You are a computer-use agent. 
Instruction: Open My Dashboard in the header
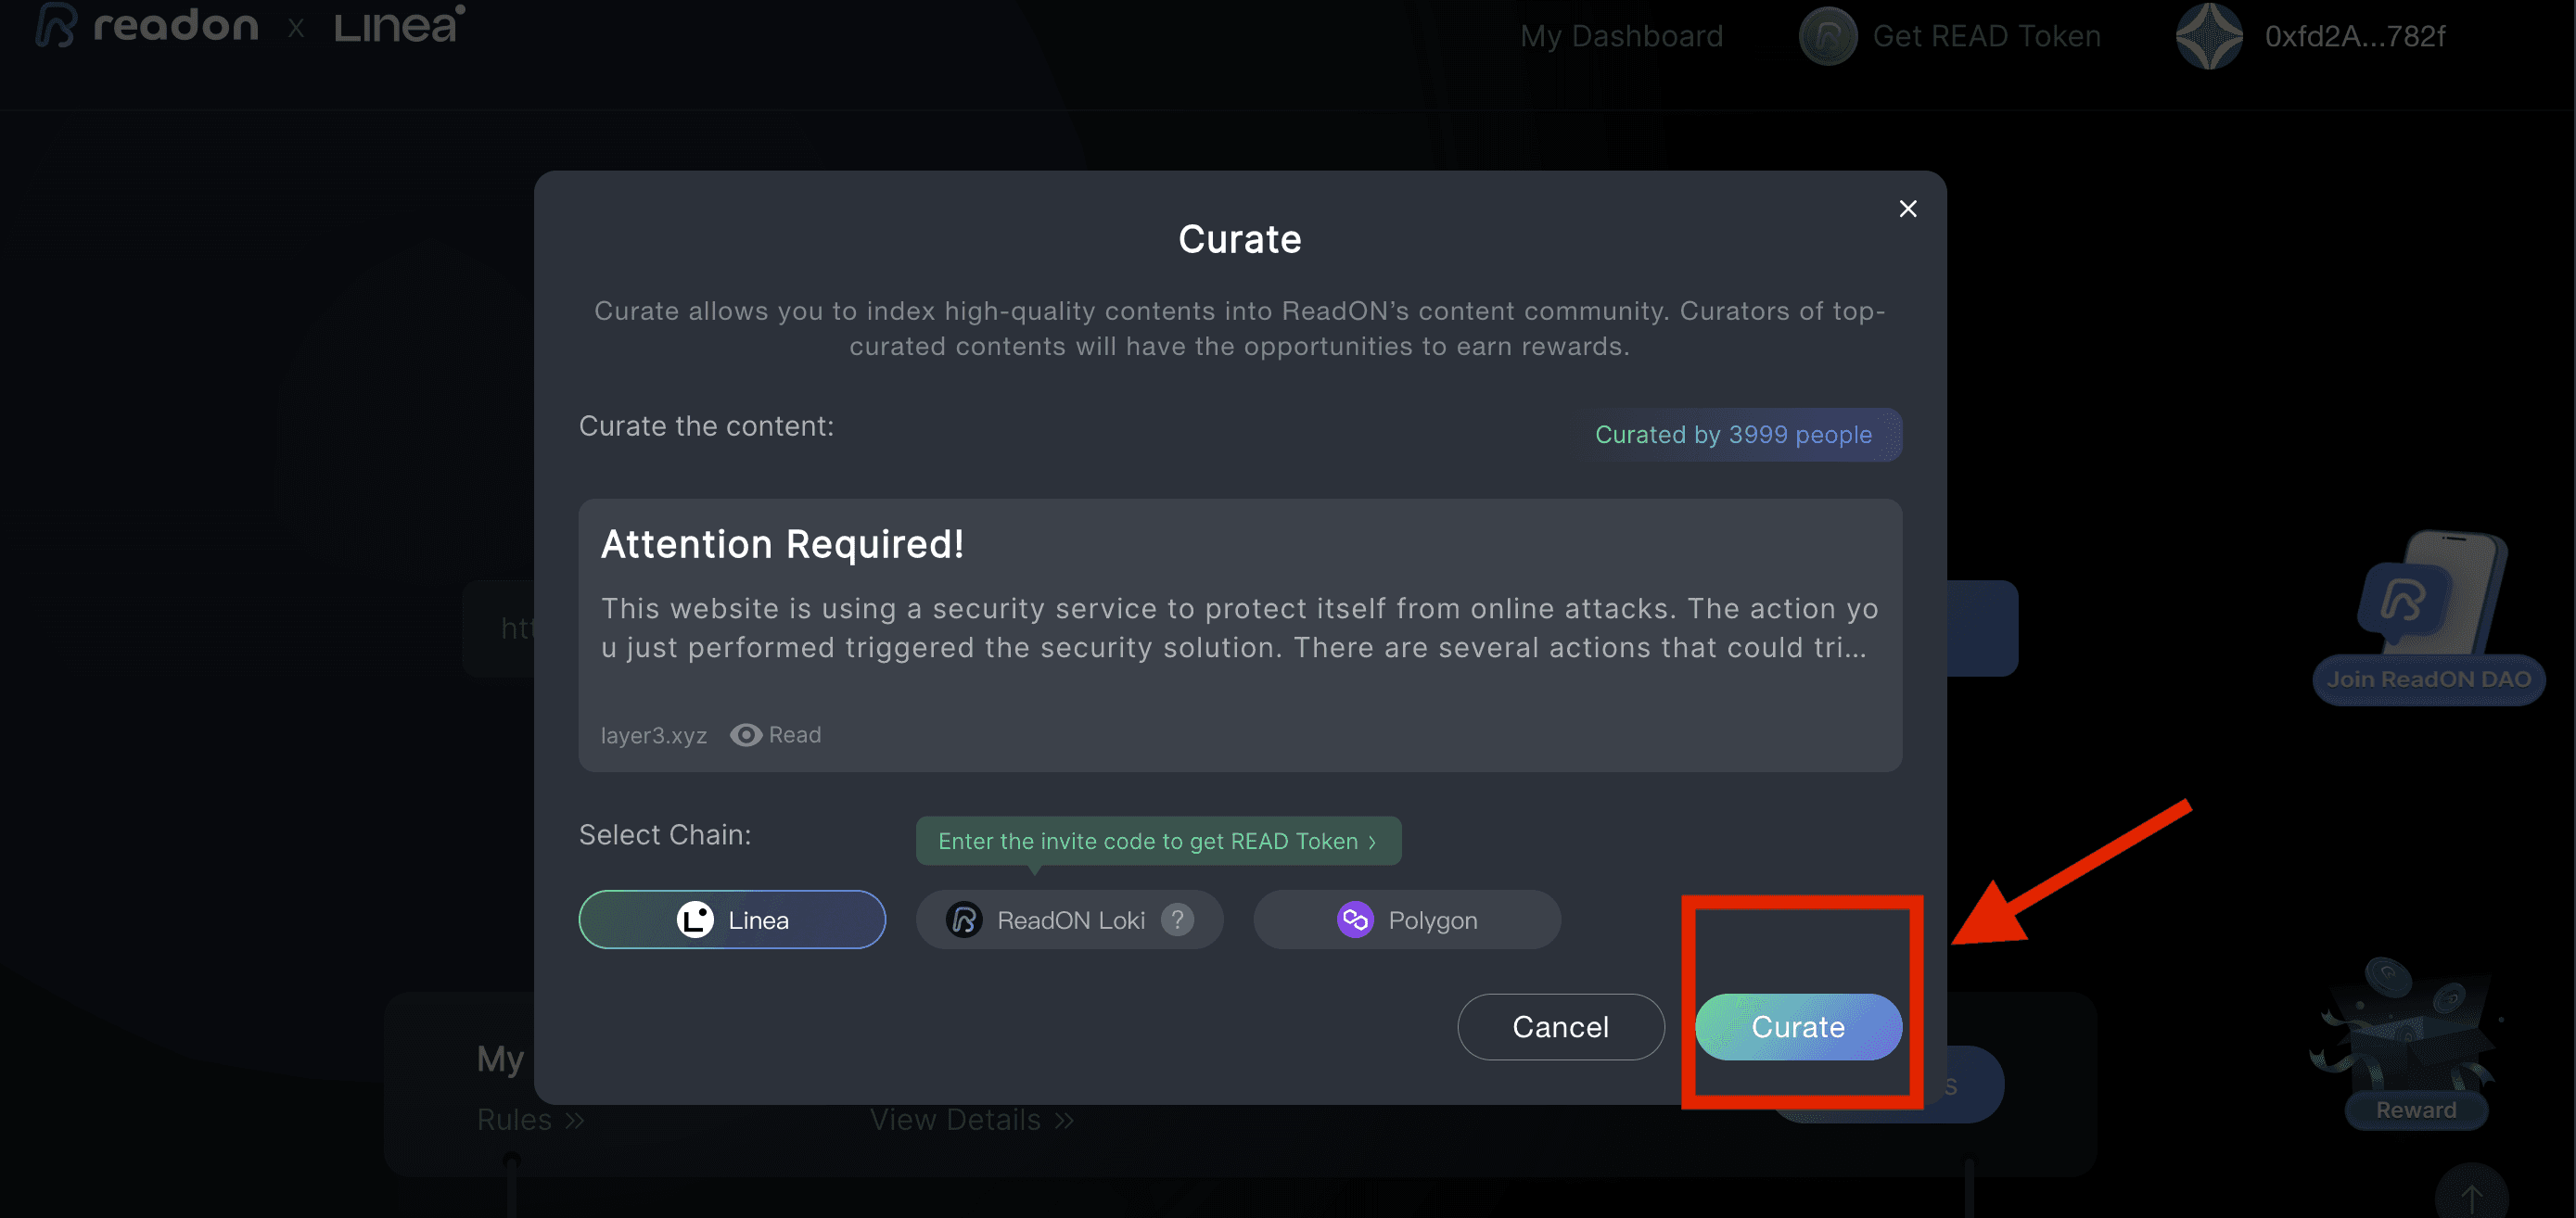1621,36
